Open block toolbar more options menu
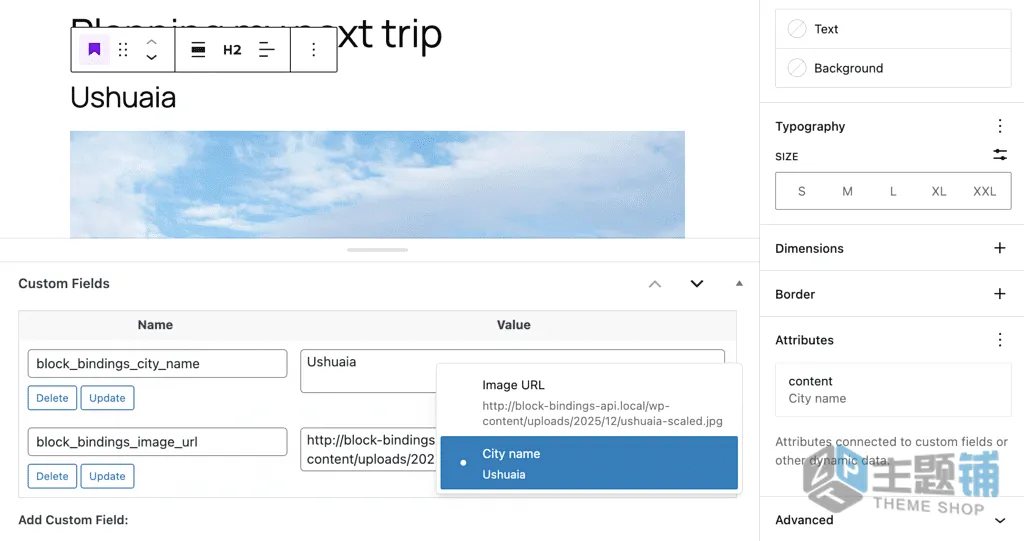 pos(313,50)
